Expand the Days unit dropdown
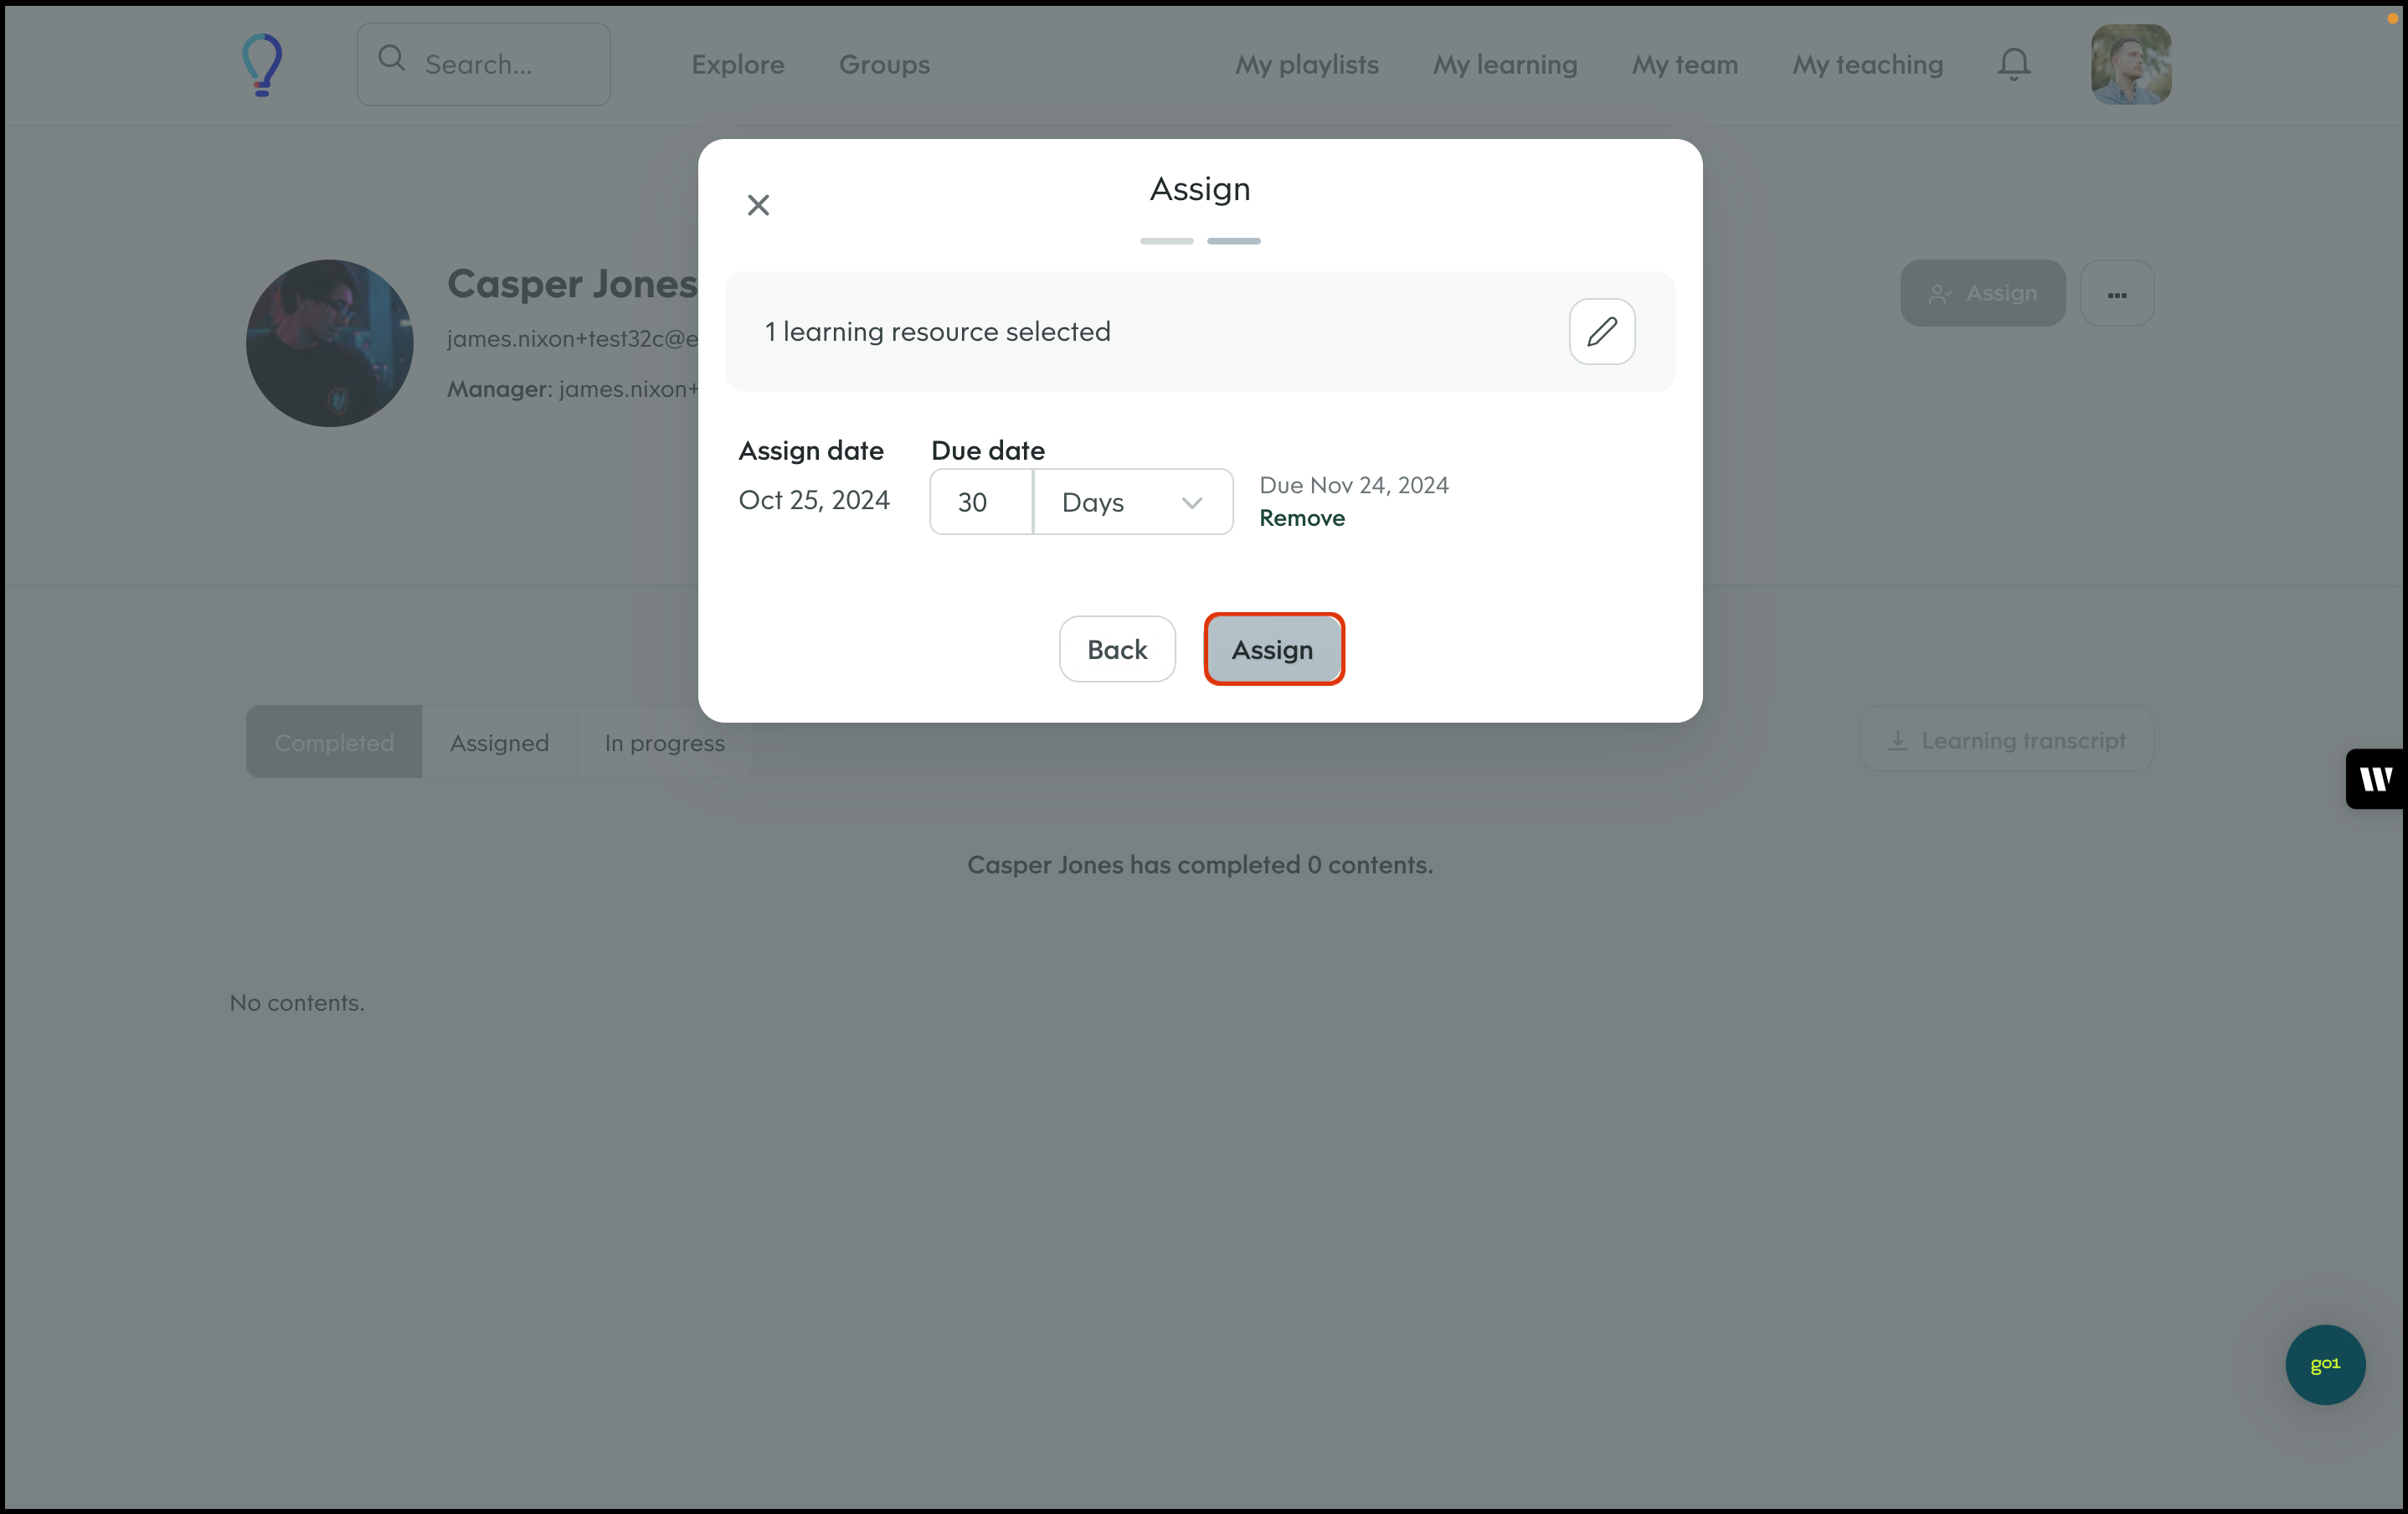 tap(1133, 502)
